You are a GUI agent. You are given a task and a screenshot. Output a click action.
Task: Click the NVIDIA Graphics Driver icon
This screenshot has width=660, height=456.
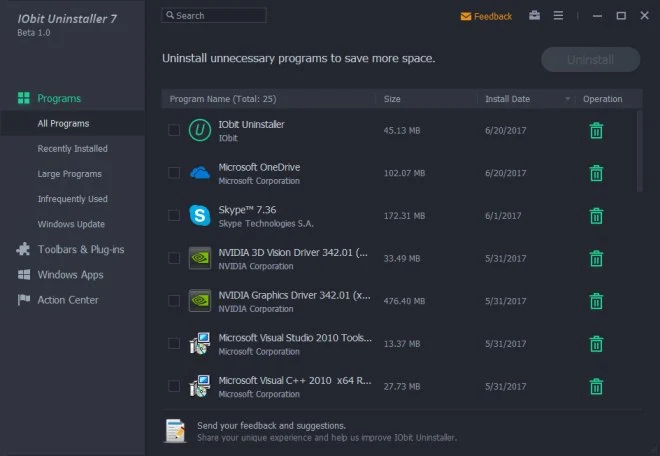(x=200, y=301)
